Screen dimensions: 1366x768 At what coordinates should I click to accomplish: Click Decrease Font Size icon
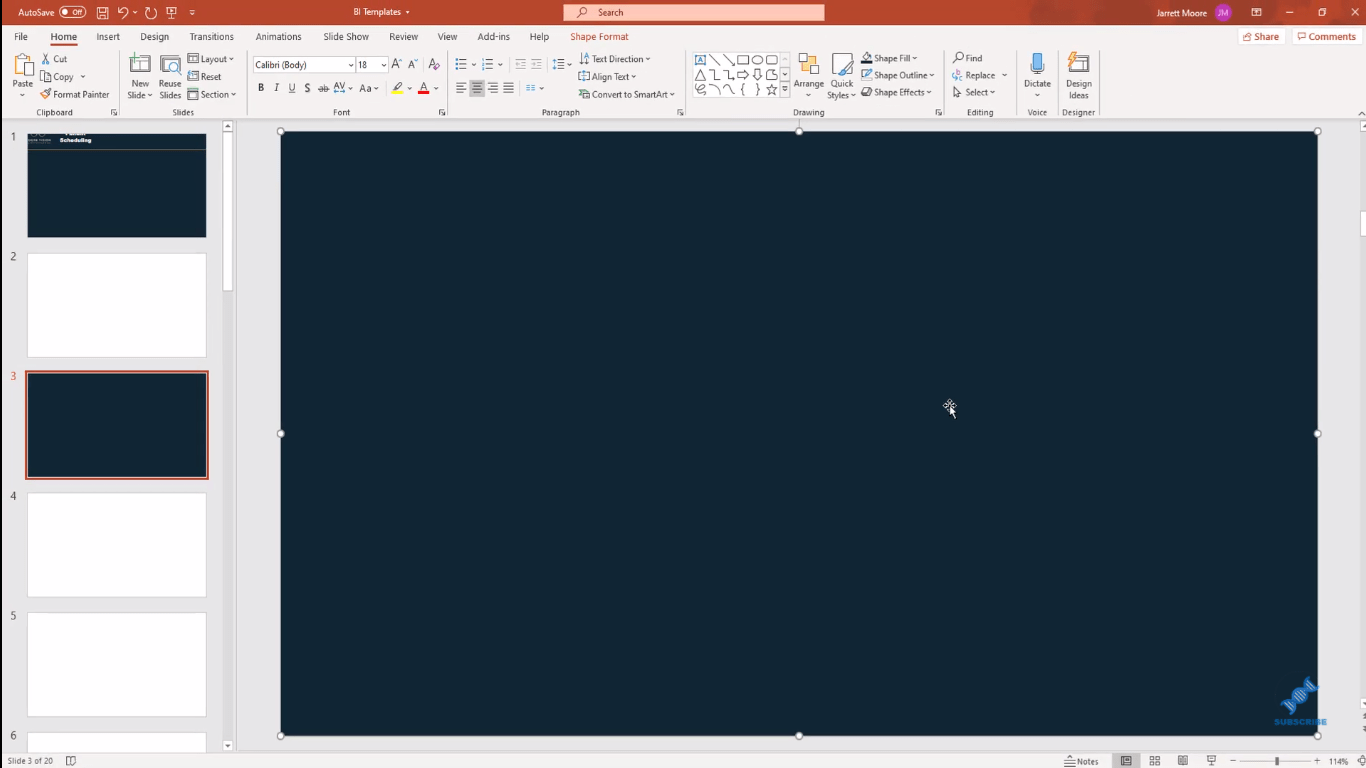click(413, 64)
